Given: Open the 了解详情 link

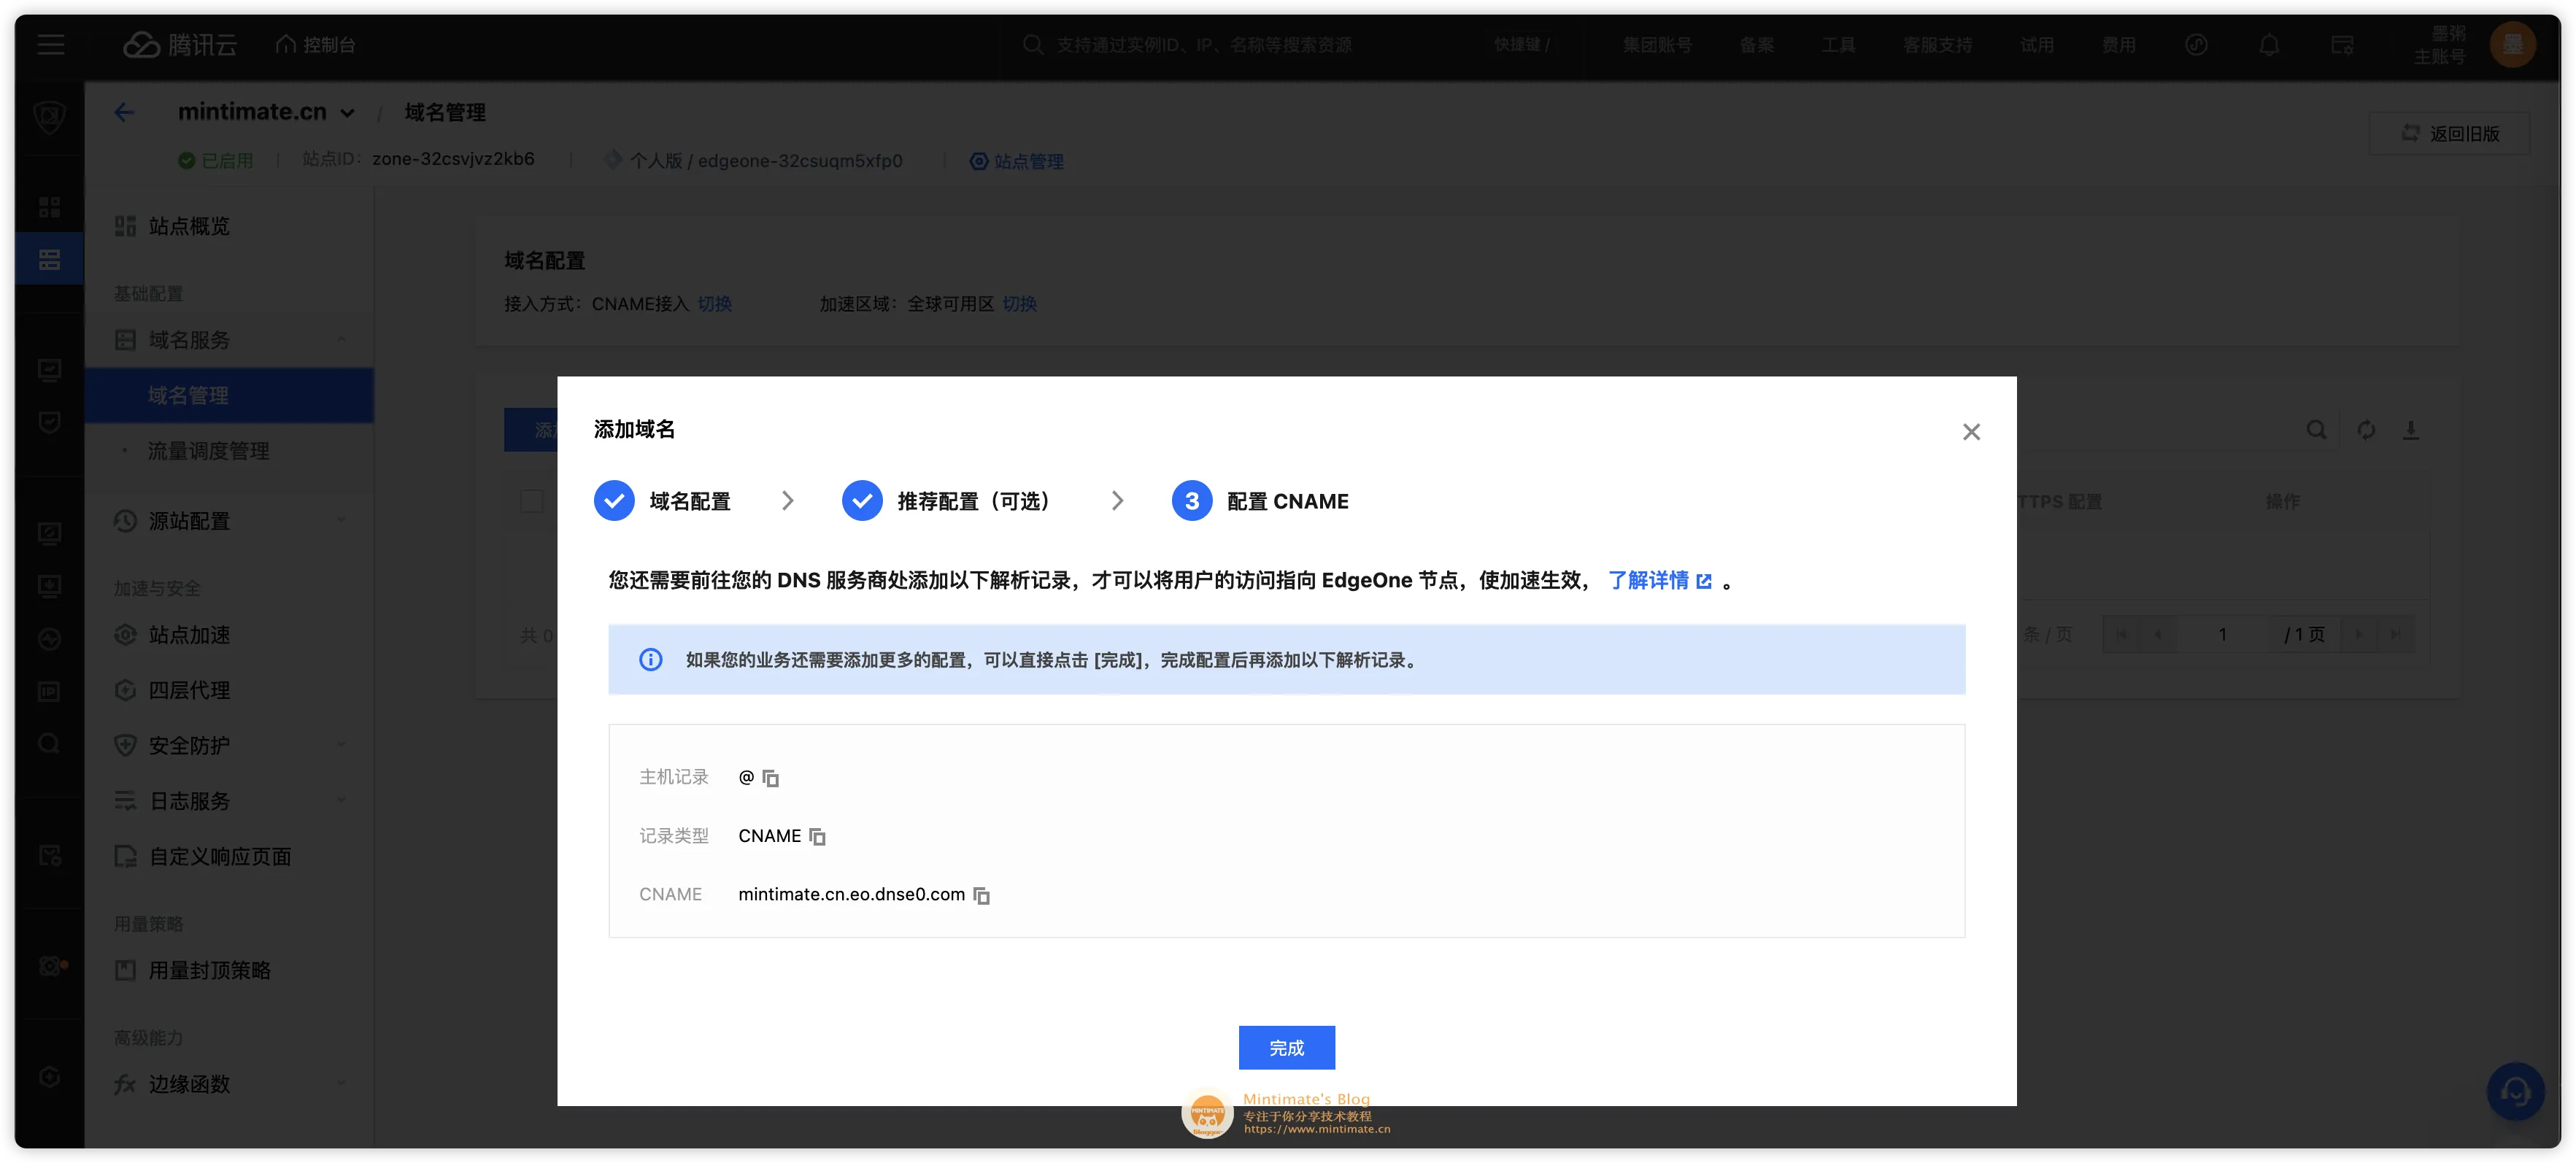Looking at the screenshot, I should 1659,580.
